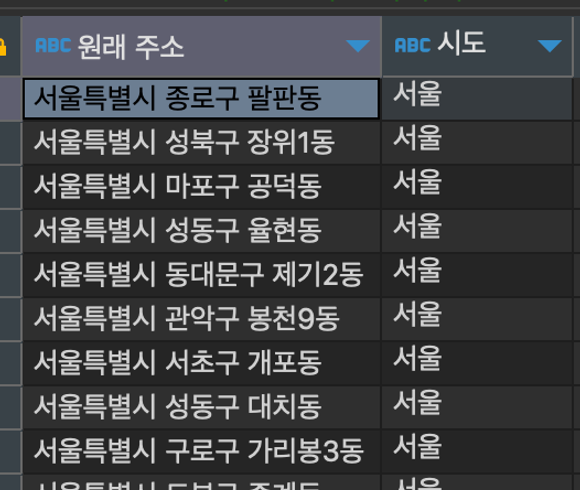Viewport: 580px width, 490px height.
Task: Select cell 서울특별시 성동구 대치동
Action: click(x=202, y=407)
